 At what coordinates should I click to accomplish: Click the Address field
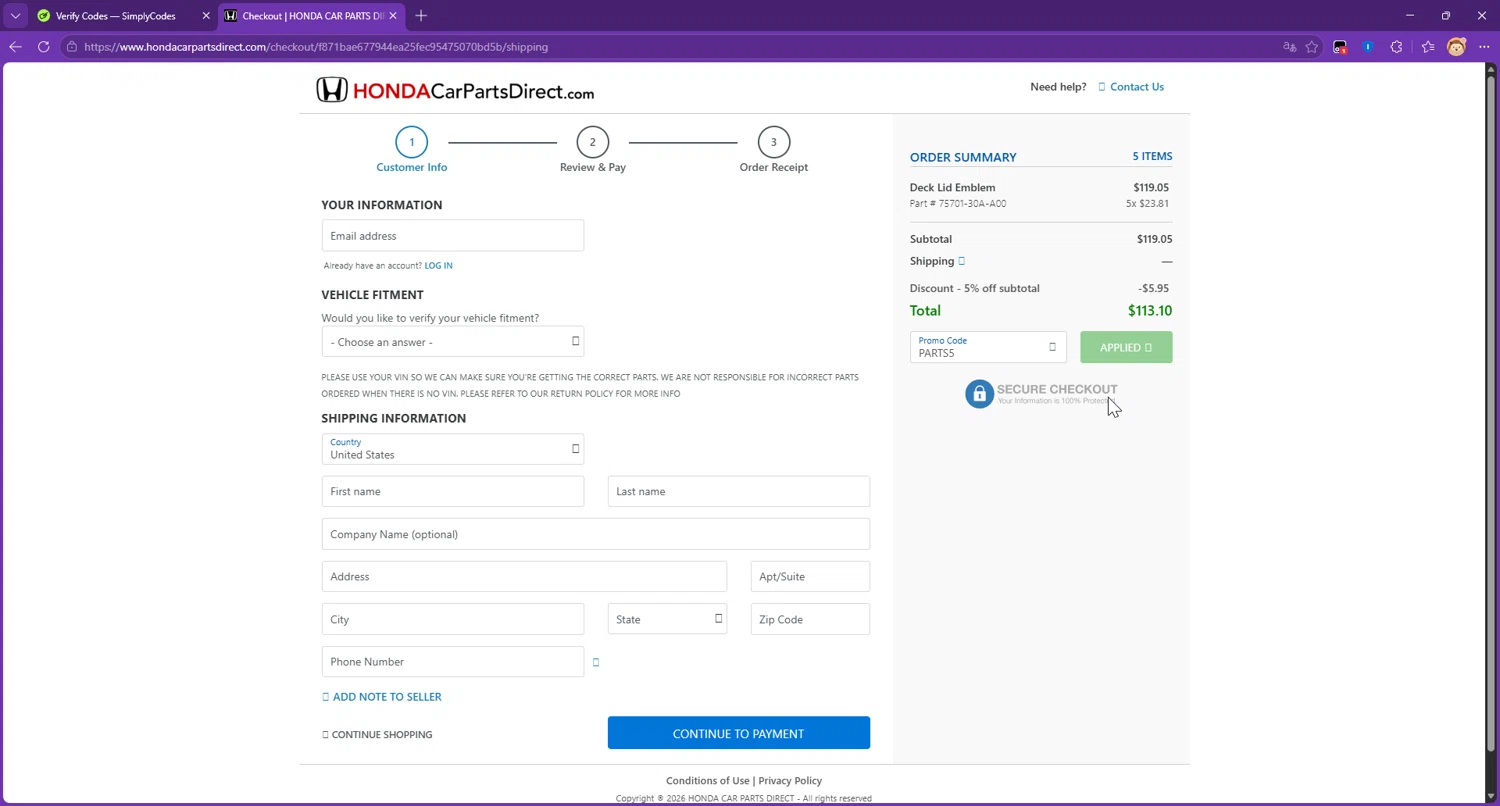pyautogui.click(x=524, y=576)
